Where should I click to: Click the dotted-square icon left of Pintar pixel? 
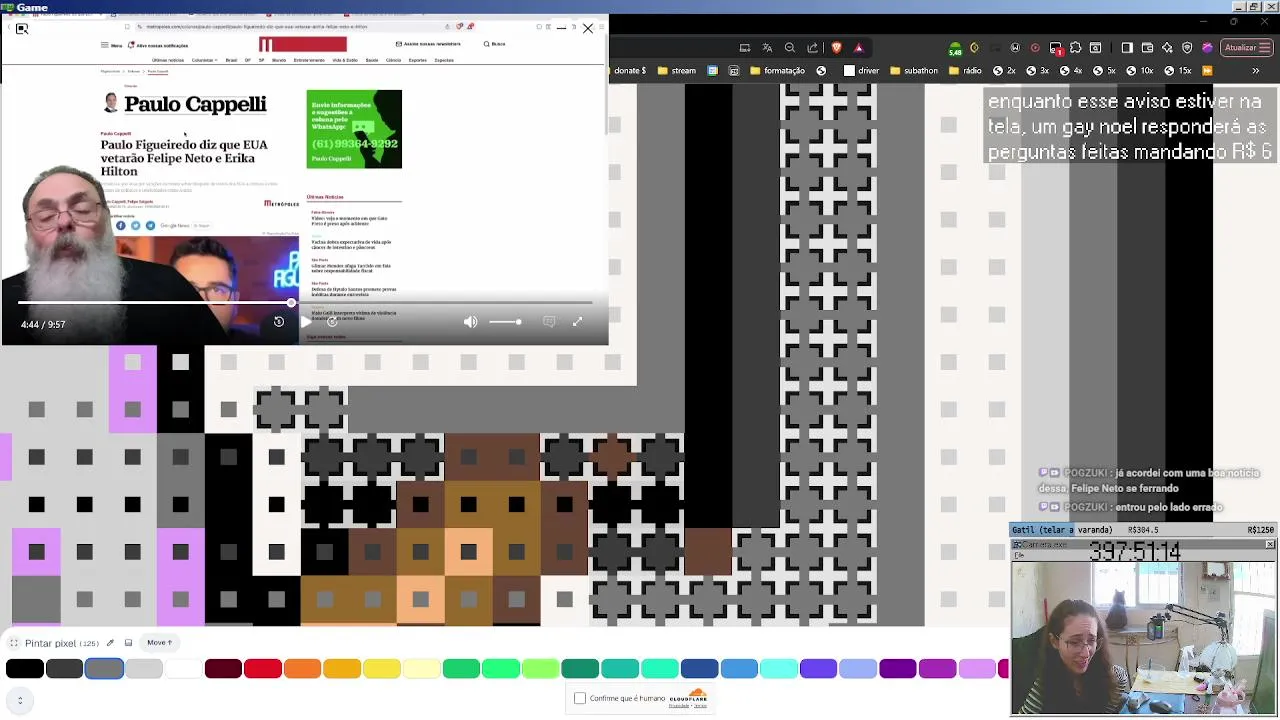pyautogui.click(x=14, y=643)
